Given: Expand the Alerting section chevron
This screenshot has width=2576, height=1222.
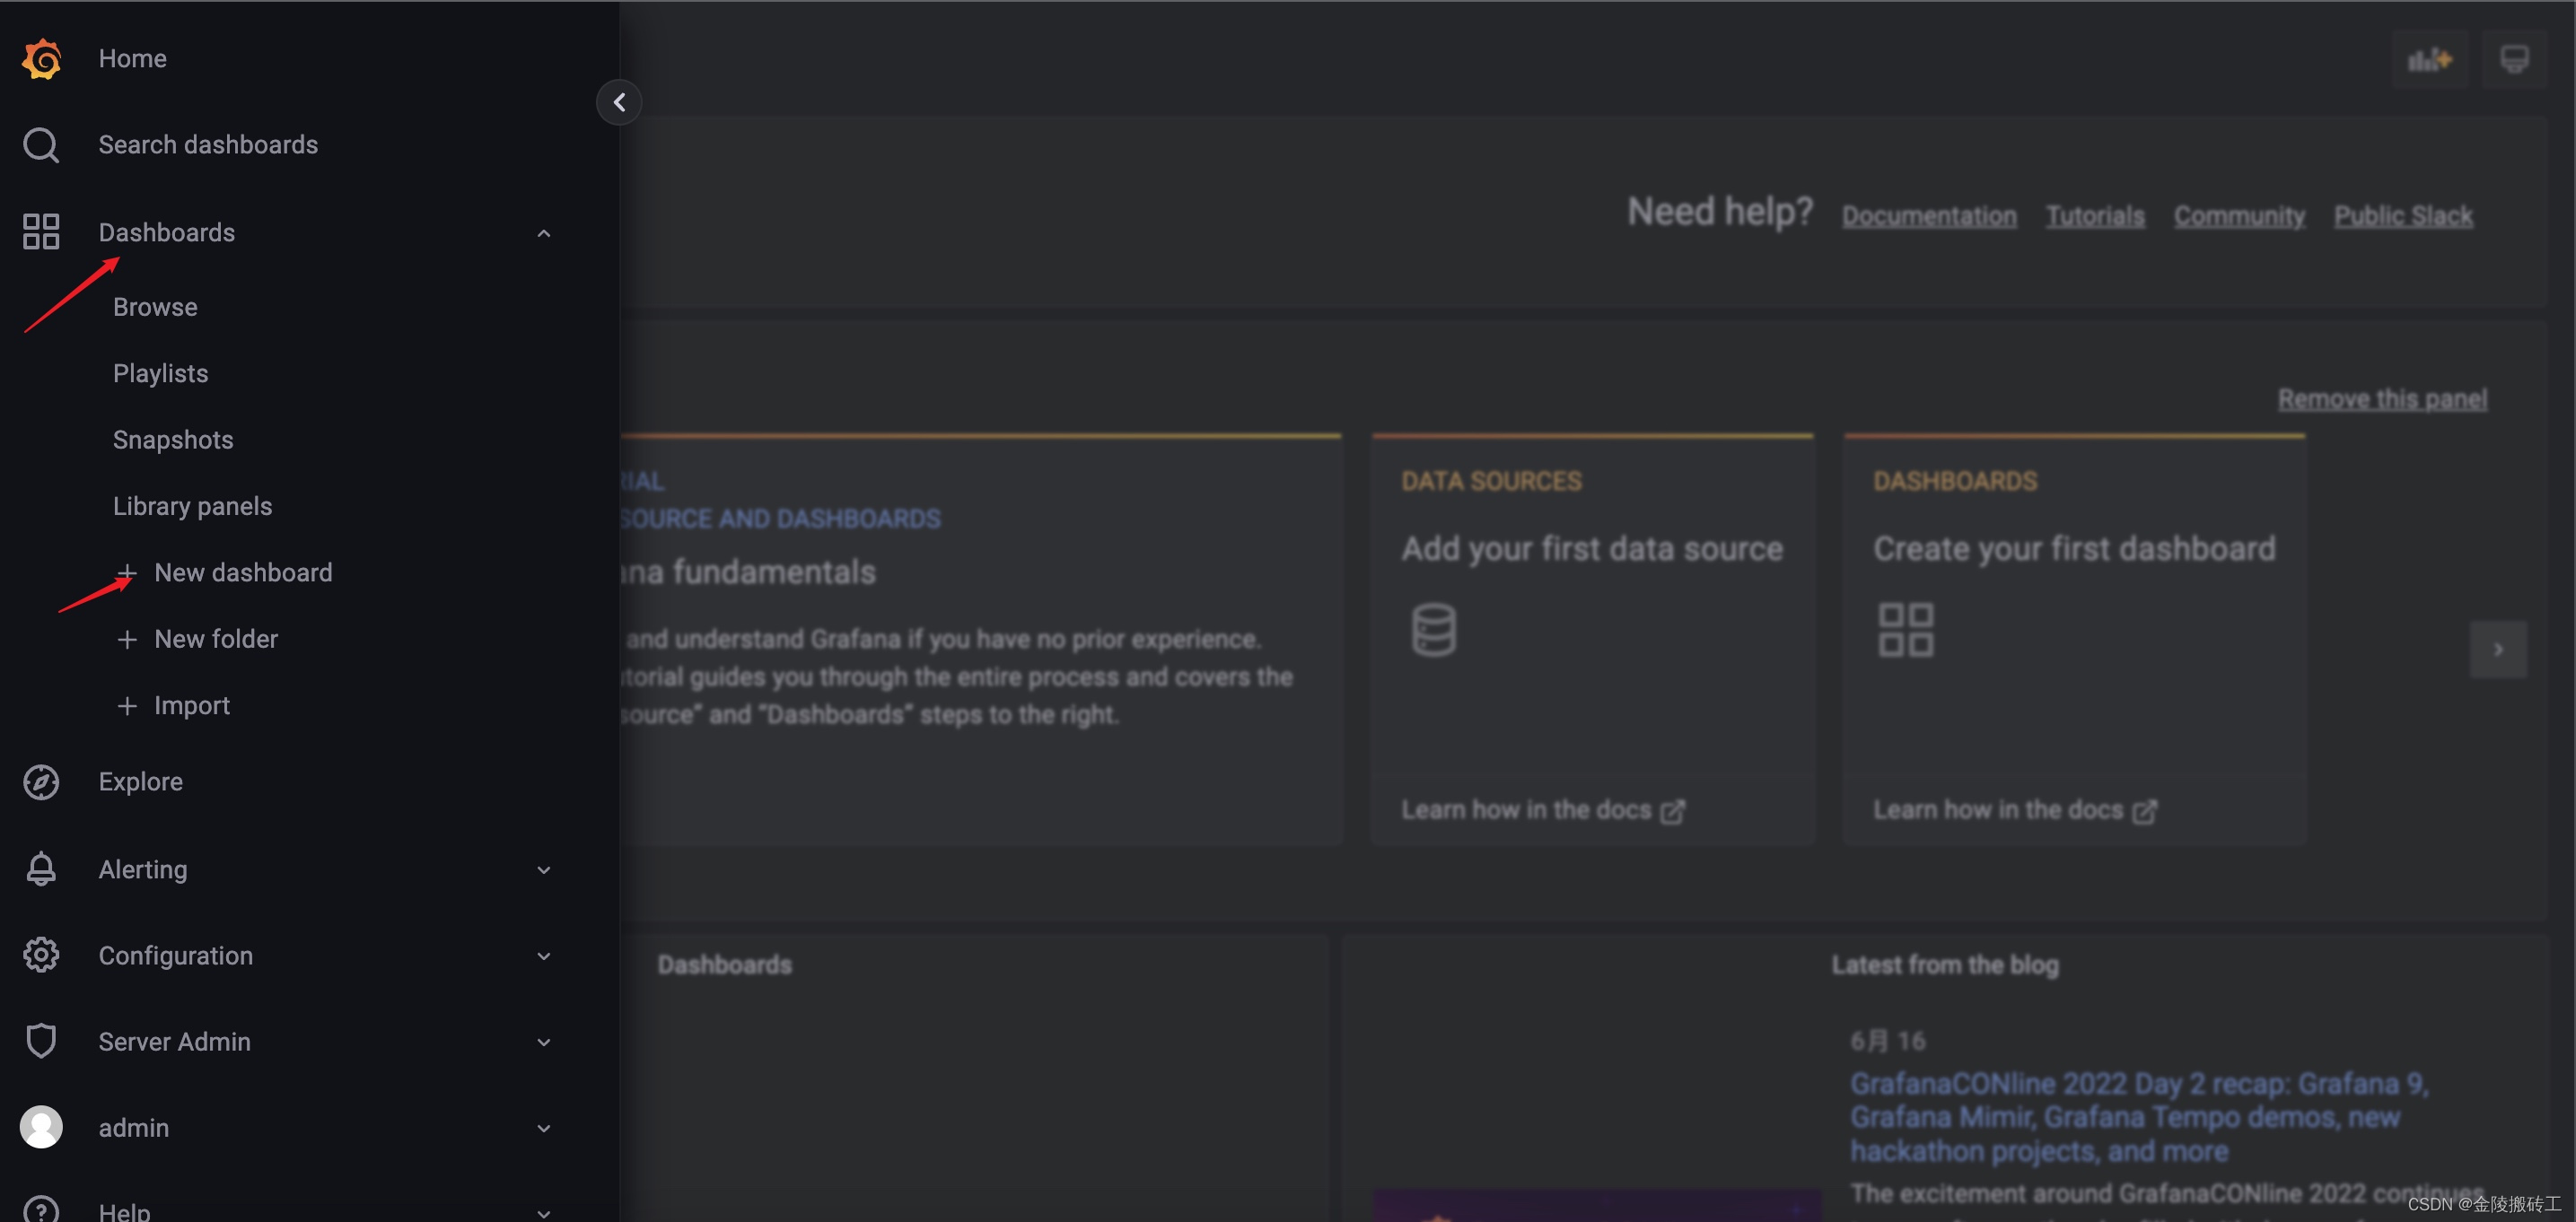Looking at the screenshot, I should [x=543, y=870].
